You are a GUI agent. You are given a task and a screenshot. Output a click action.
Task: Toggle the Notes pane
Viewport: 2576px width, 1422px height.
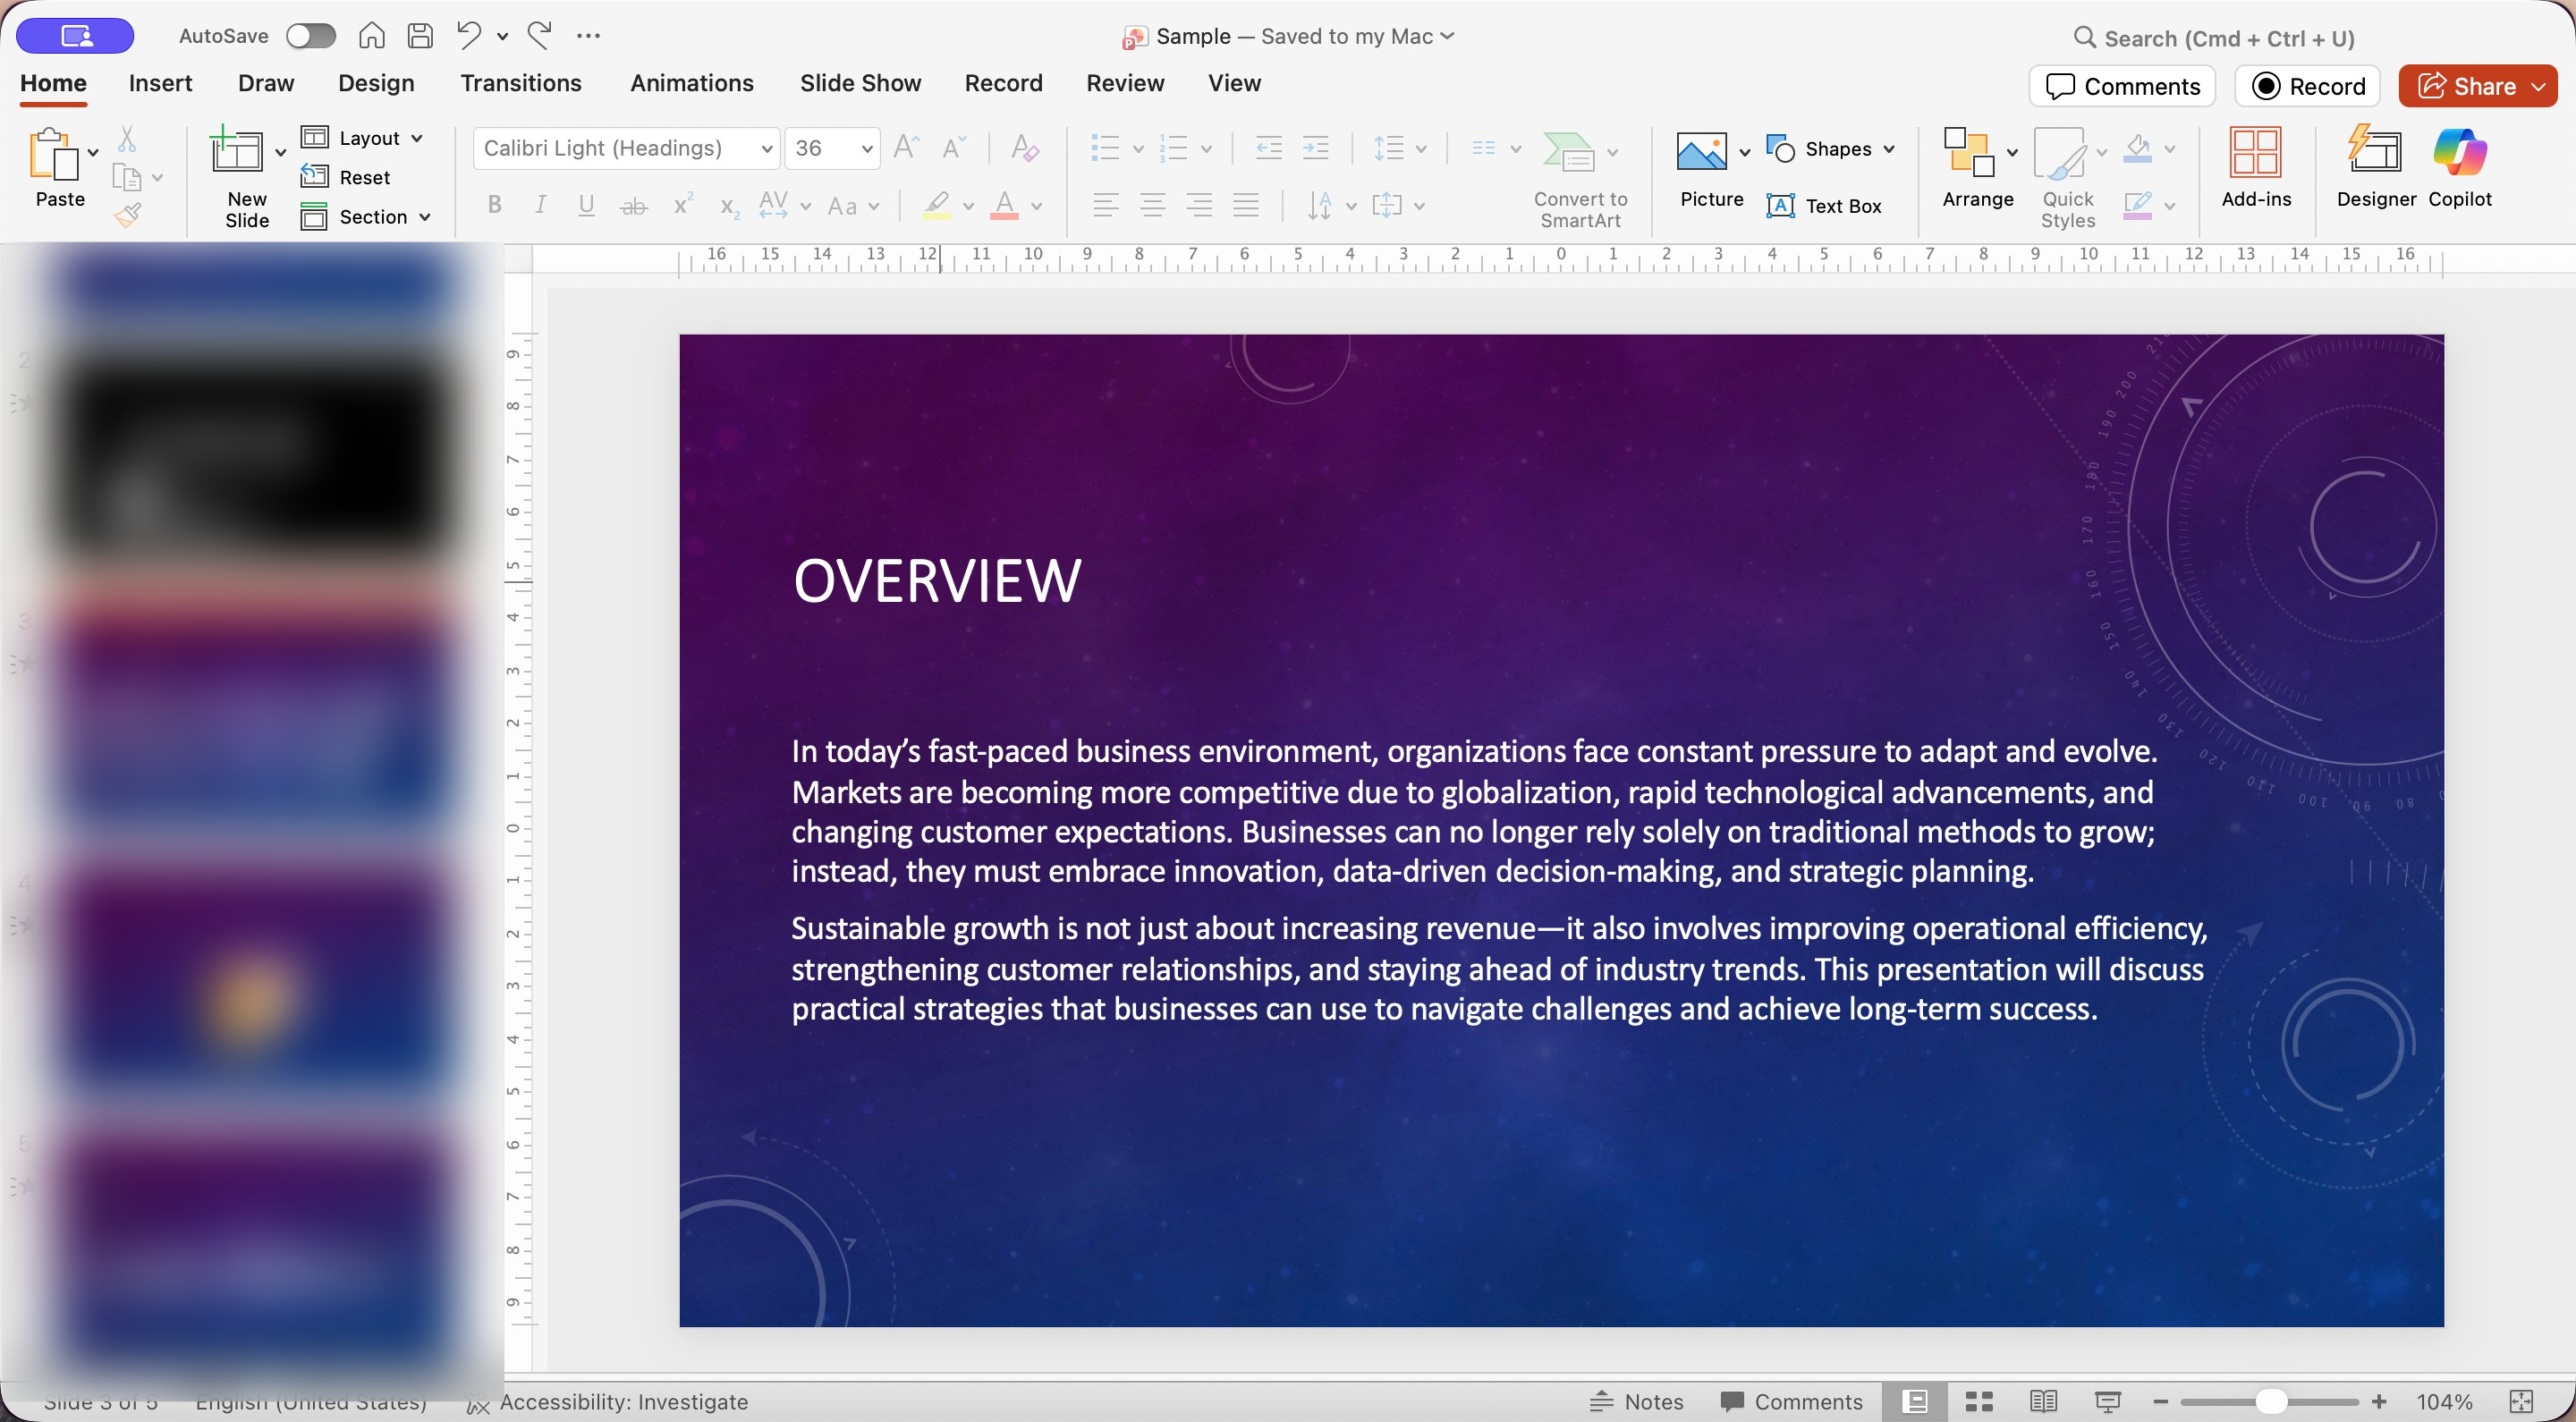pyautogui.click(x=1636, y=1401)
